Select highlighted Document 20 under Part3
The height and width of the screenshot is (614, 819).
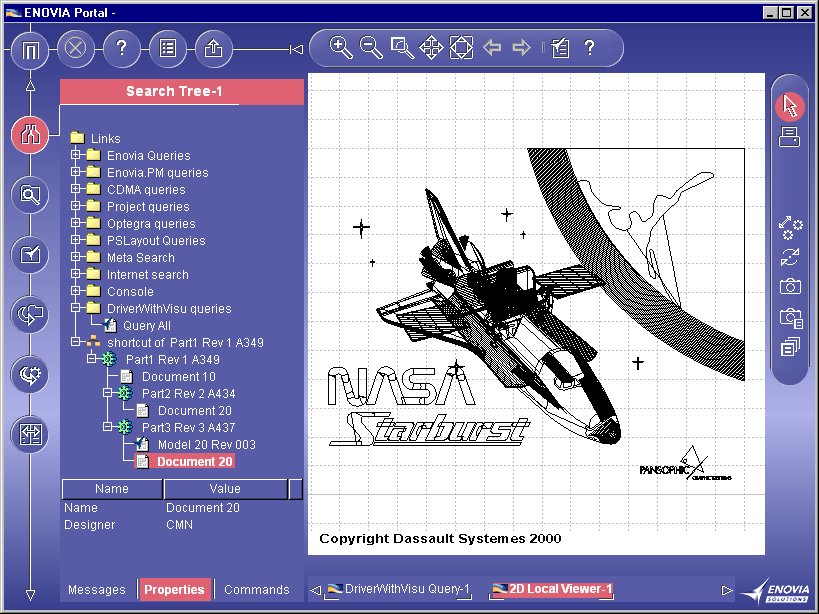click(x=194, y=462)
